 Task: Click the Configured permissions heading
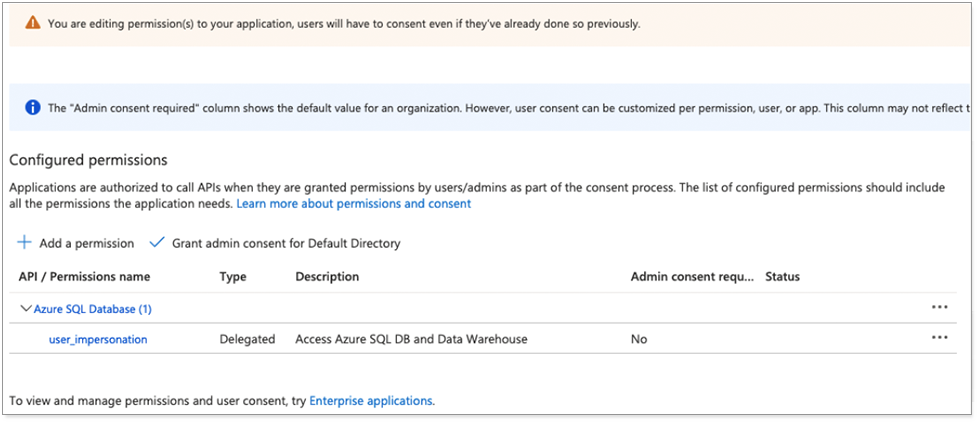pyautogui.click(x=88, y=160)
